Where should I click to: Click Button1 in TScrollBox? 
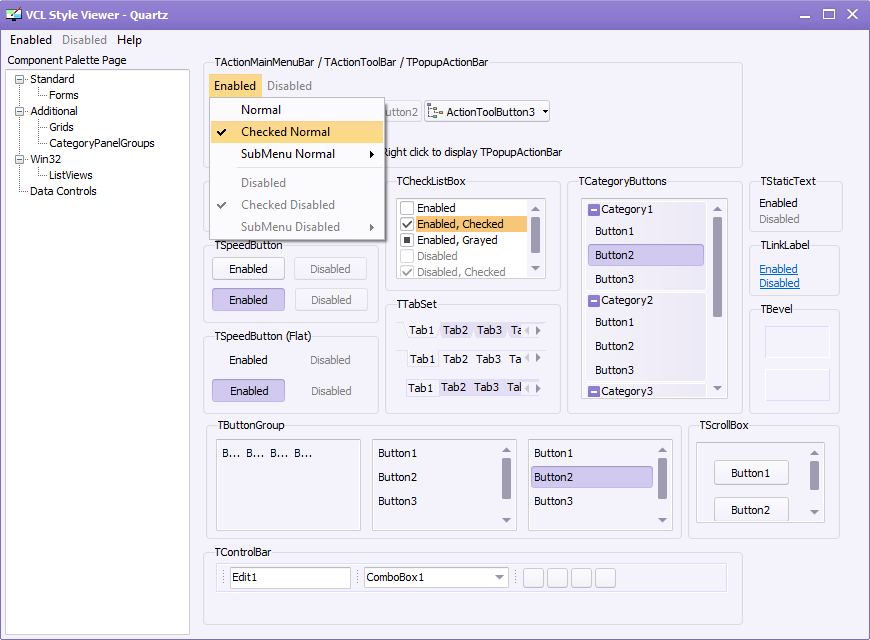[x=751, y=473]
